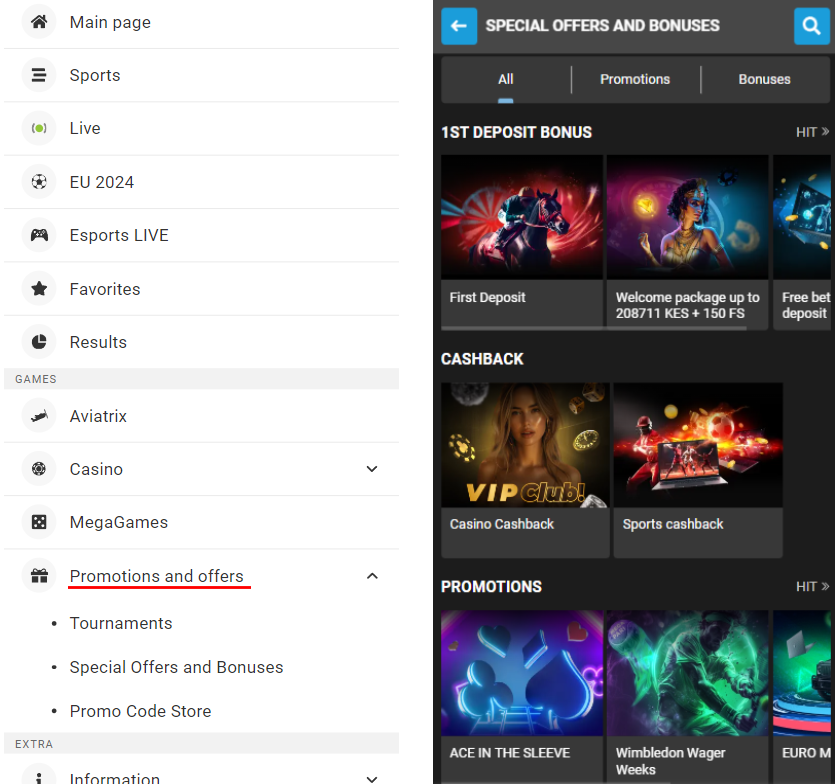Image resolution: width=835 pixels, height=784 pixels.
Task: Open the Tournaments link
Action: pyautogui.click(x=121, y=623)
